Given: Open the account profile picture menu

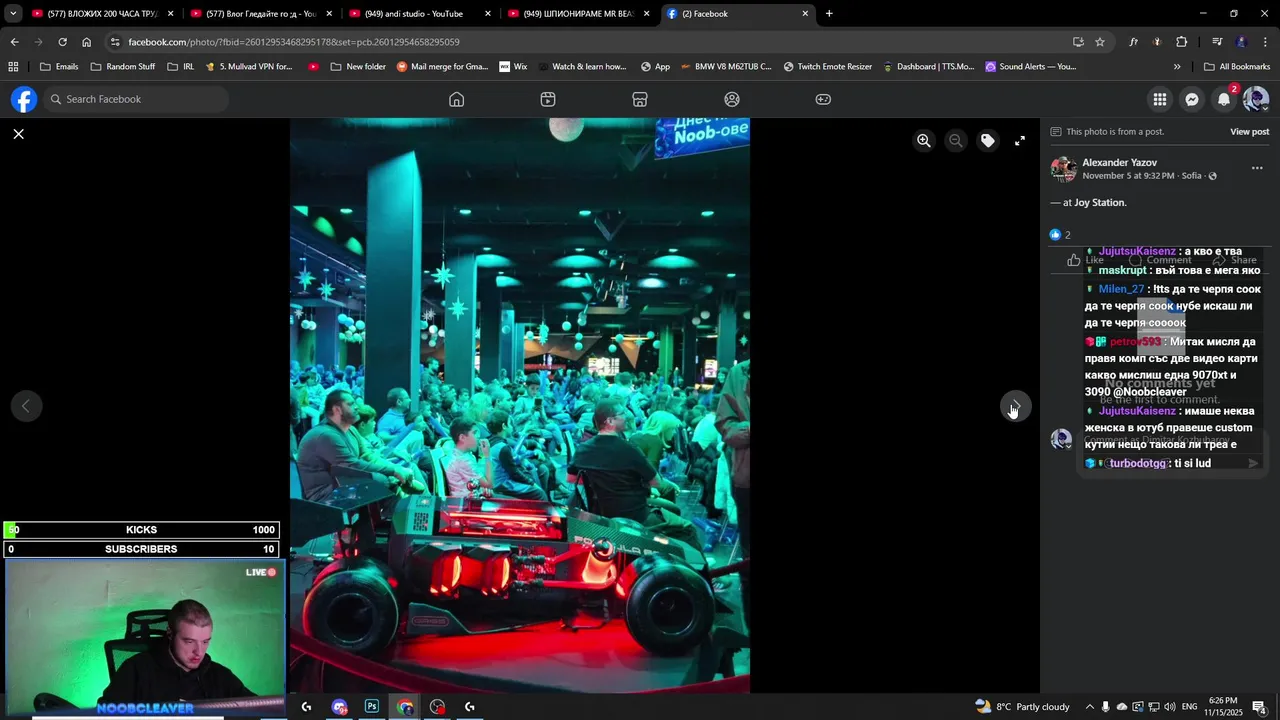Looking at the screenshot, I should (1256, 99).
